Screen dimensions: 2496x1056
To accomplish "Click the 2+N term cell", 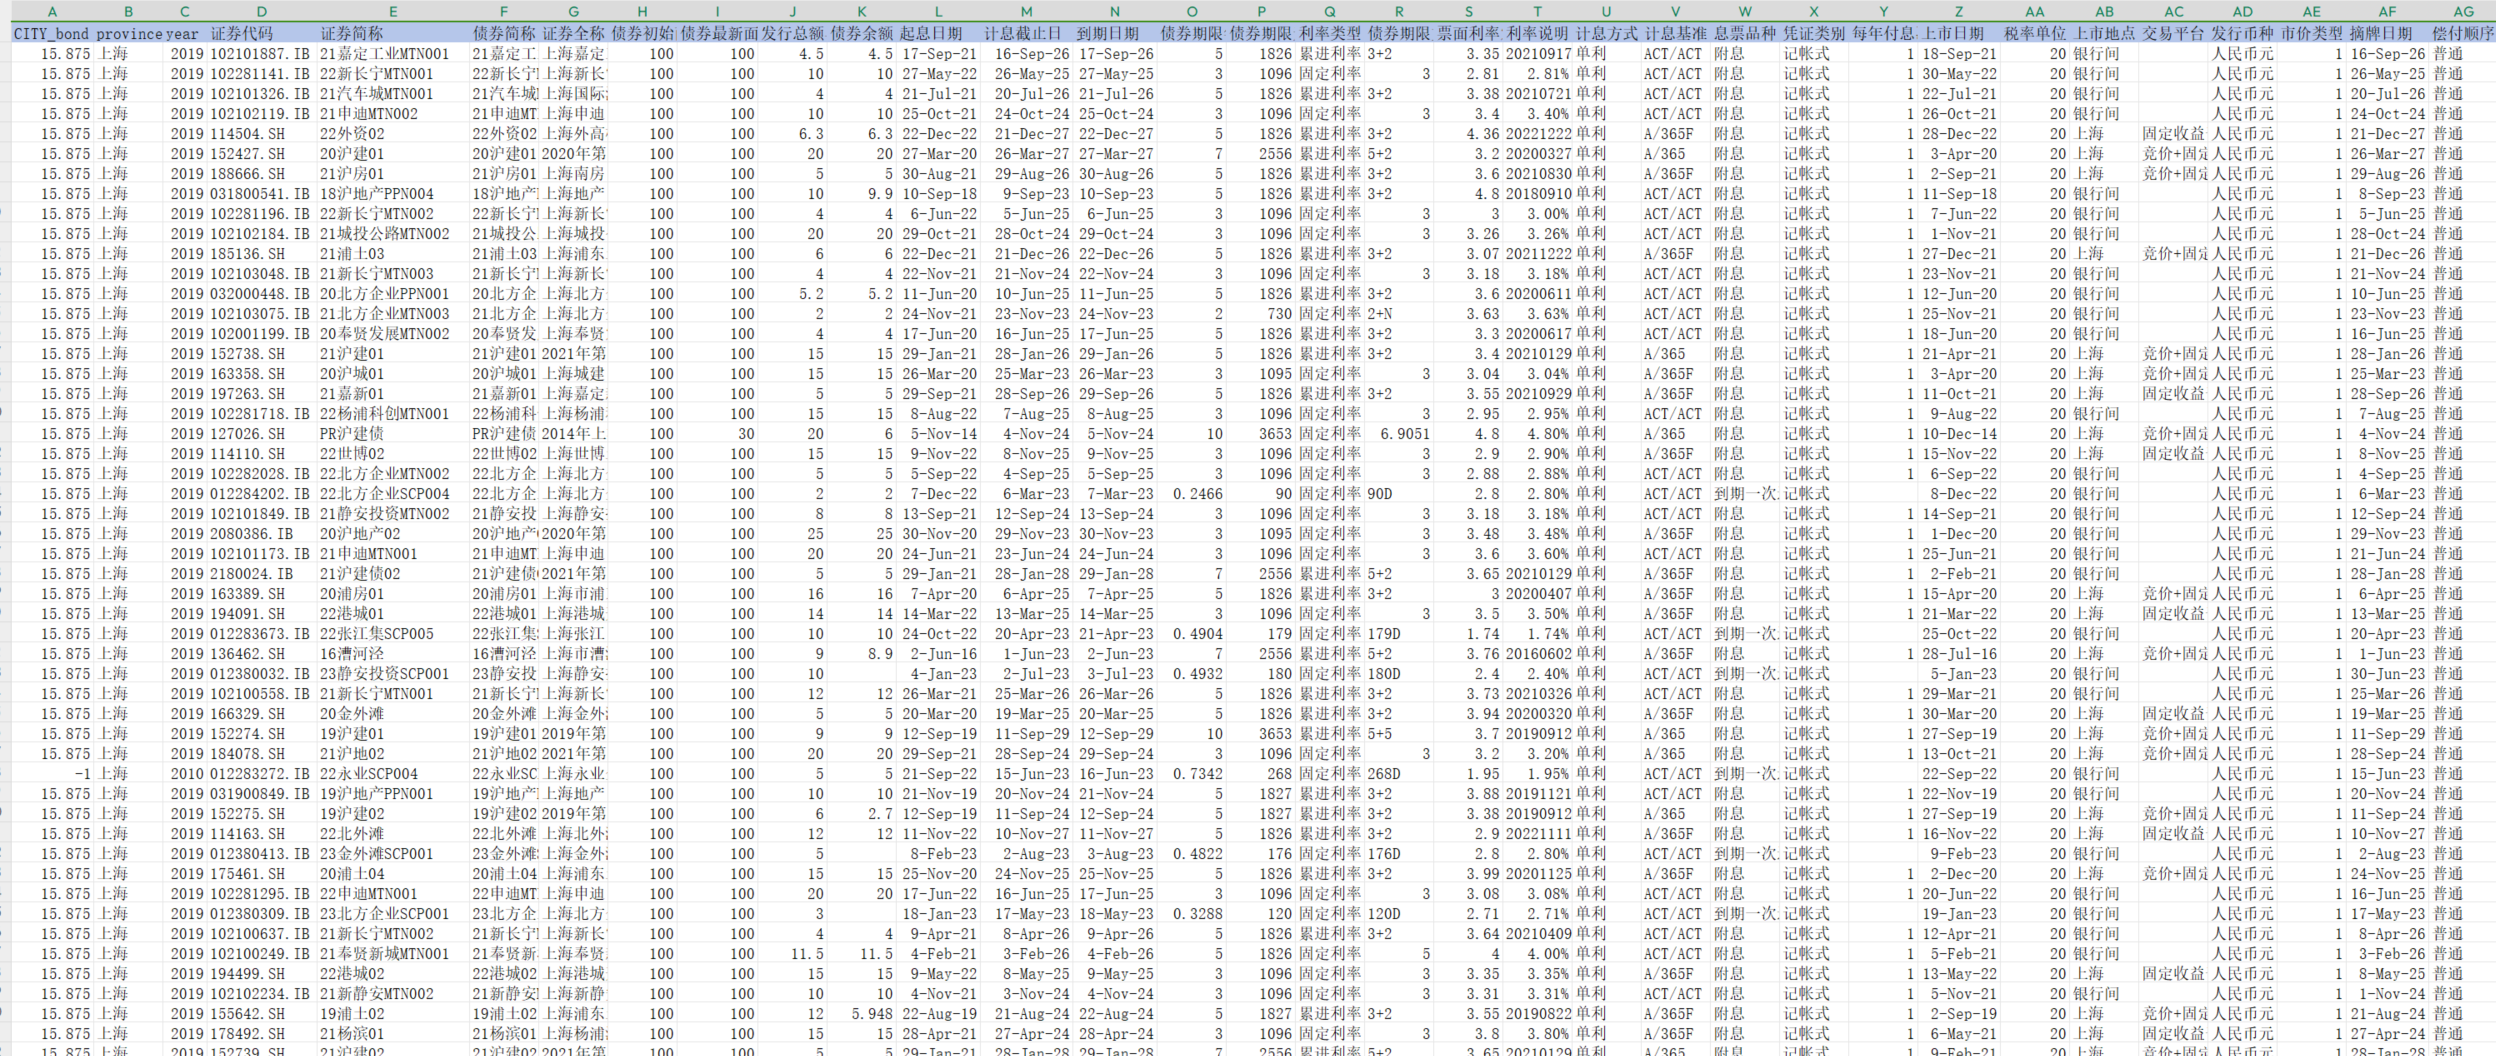I will (1399, 314).
